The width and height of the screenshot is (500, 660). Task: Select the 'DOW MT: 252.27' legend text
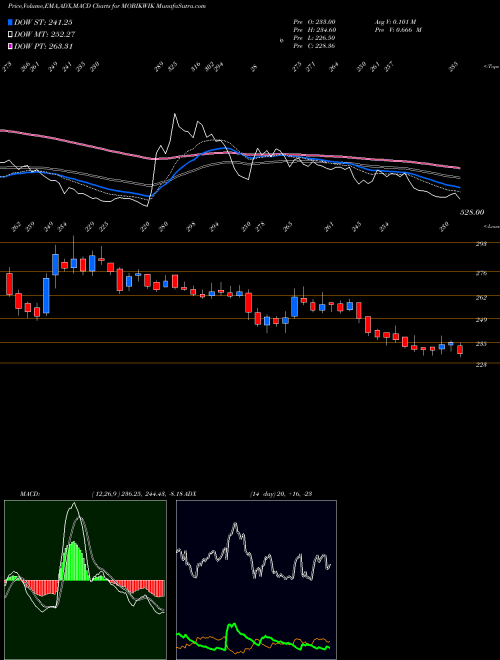click(x=45, y=34)
